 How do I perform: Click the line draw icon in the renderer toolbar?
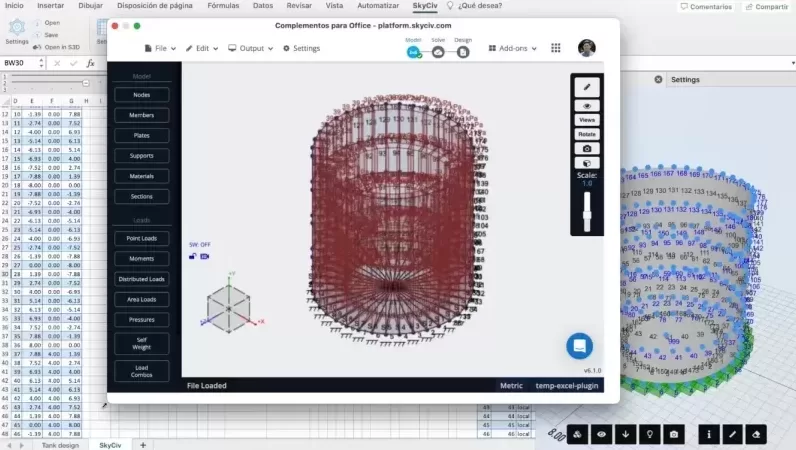(732, 434)
